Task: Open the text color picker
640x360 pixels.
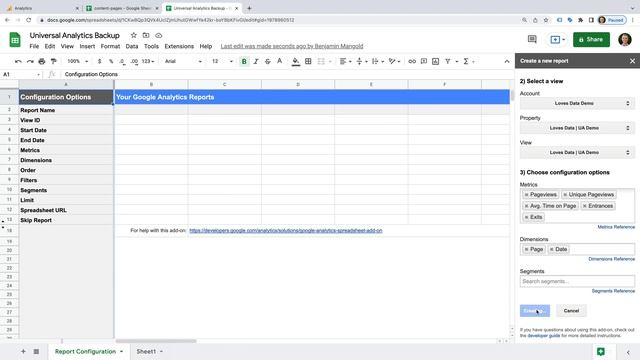Action: pyautogui.click(x=280, y=61)
